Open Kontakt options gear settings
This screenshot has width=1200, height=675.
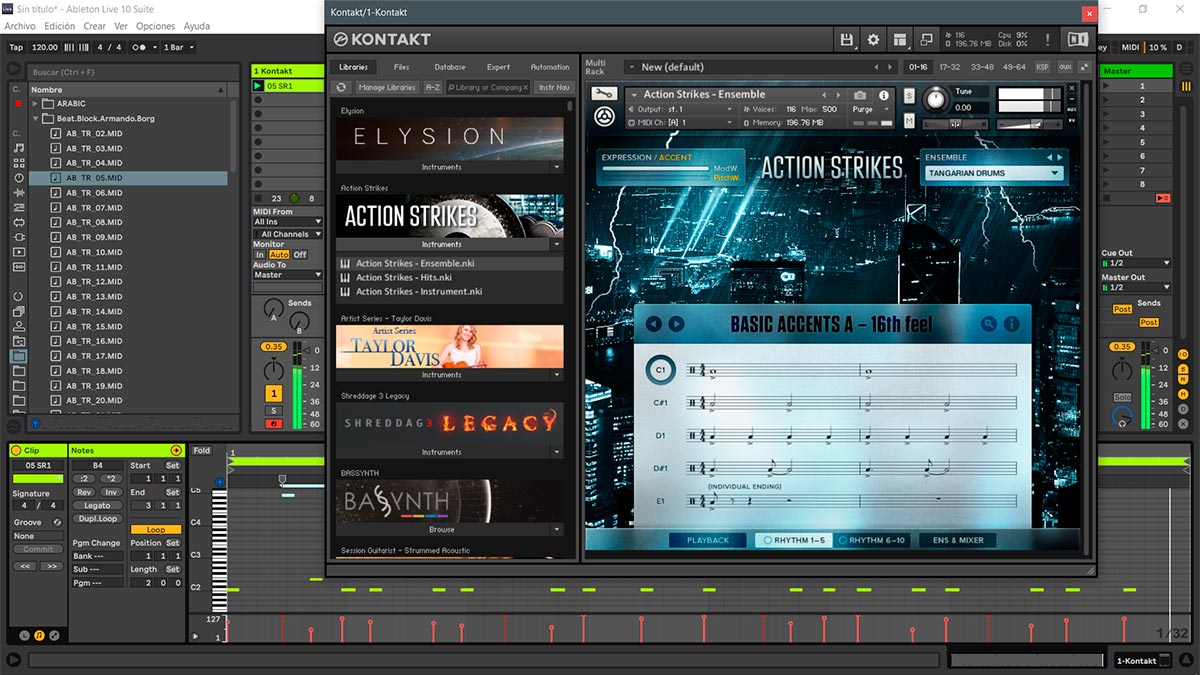pos(873,39)
